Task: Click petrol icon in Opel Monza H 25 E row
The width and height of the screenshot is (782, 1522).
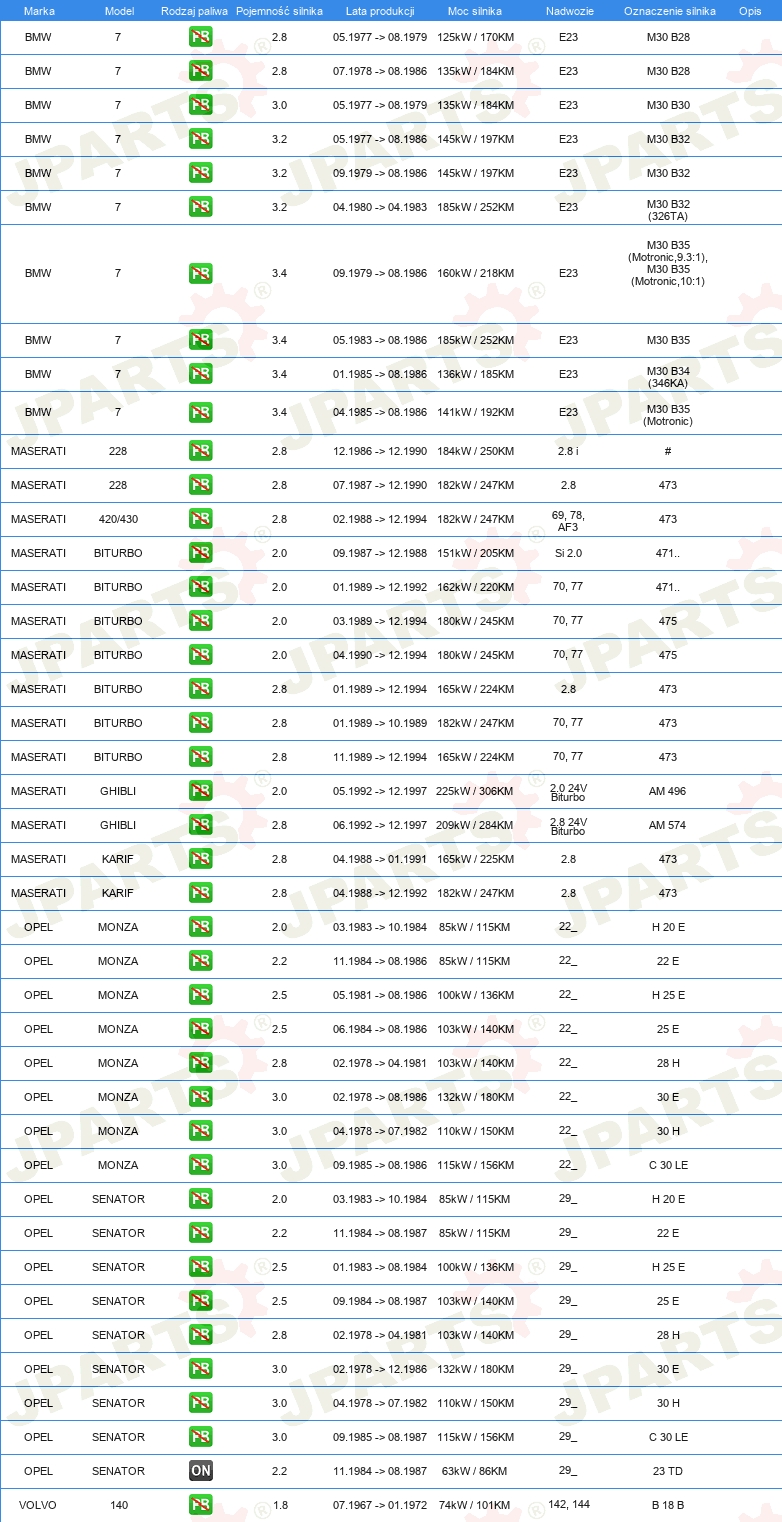Action: click(200, 995)
